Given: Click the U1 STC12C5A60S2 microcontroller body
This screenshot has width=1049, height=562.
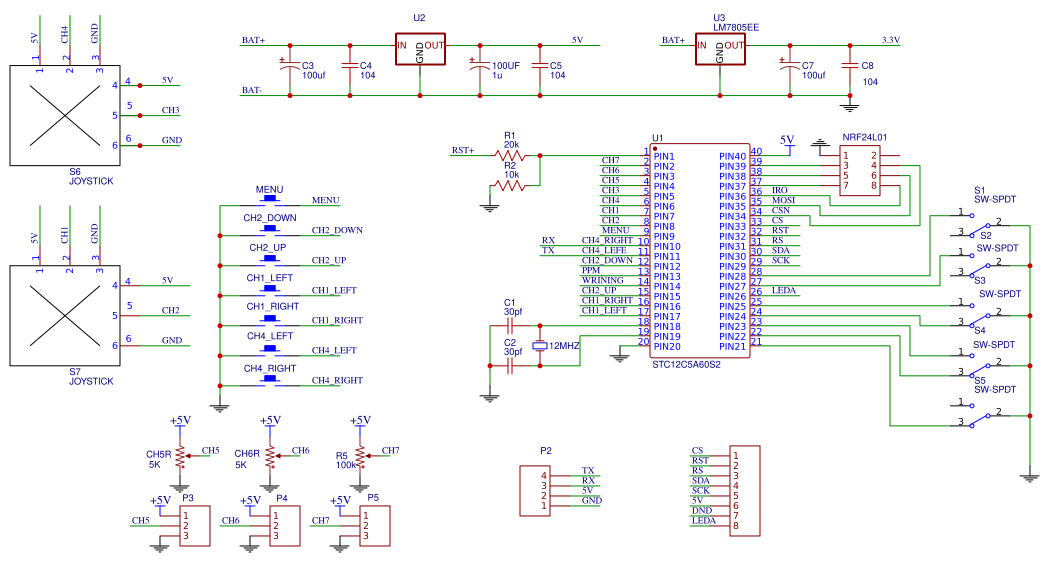Looking at the screenshot, I should coord(700,250).
